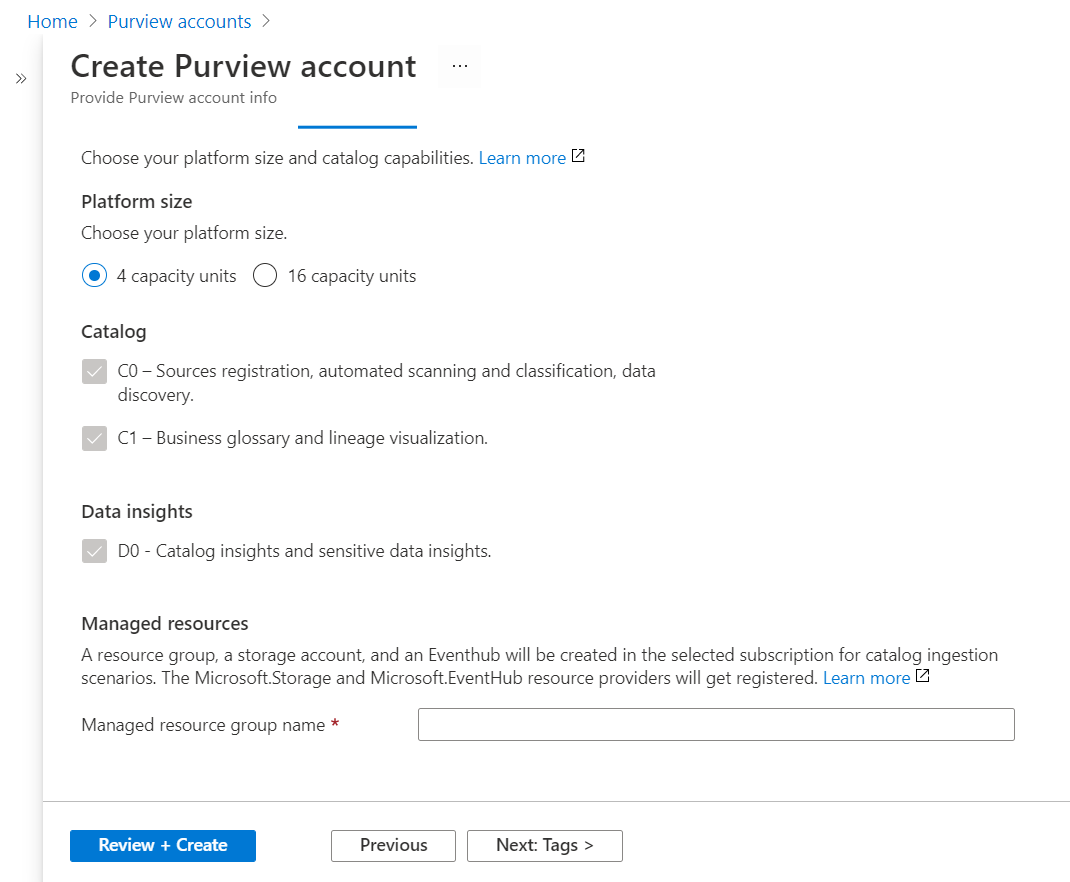The image size is (1070, 882).
Task: Open Learn more about managed resources
Action: click(x=866, y=678)
